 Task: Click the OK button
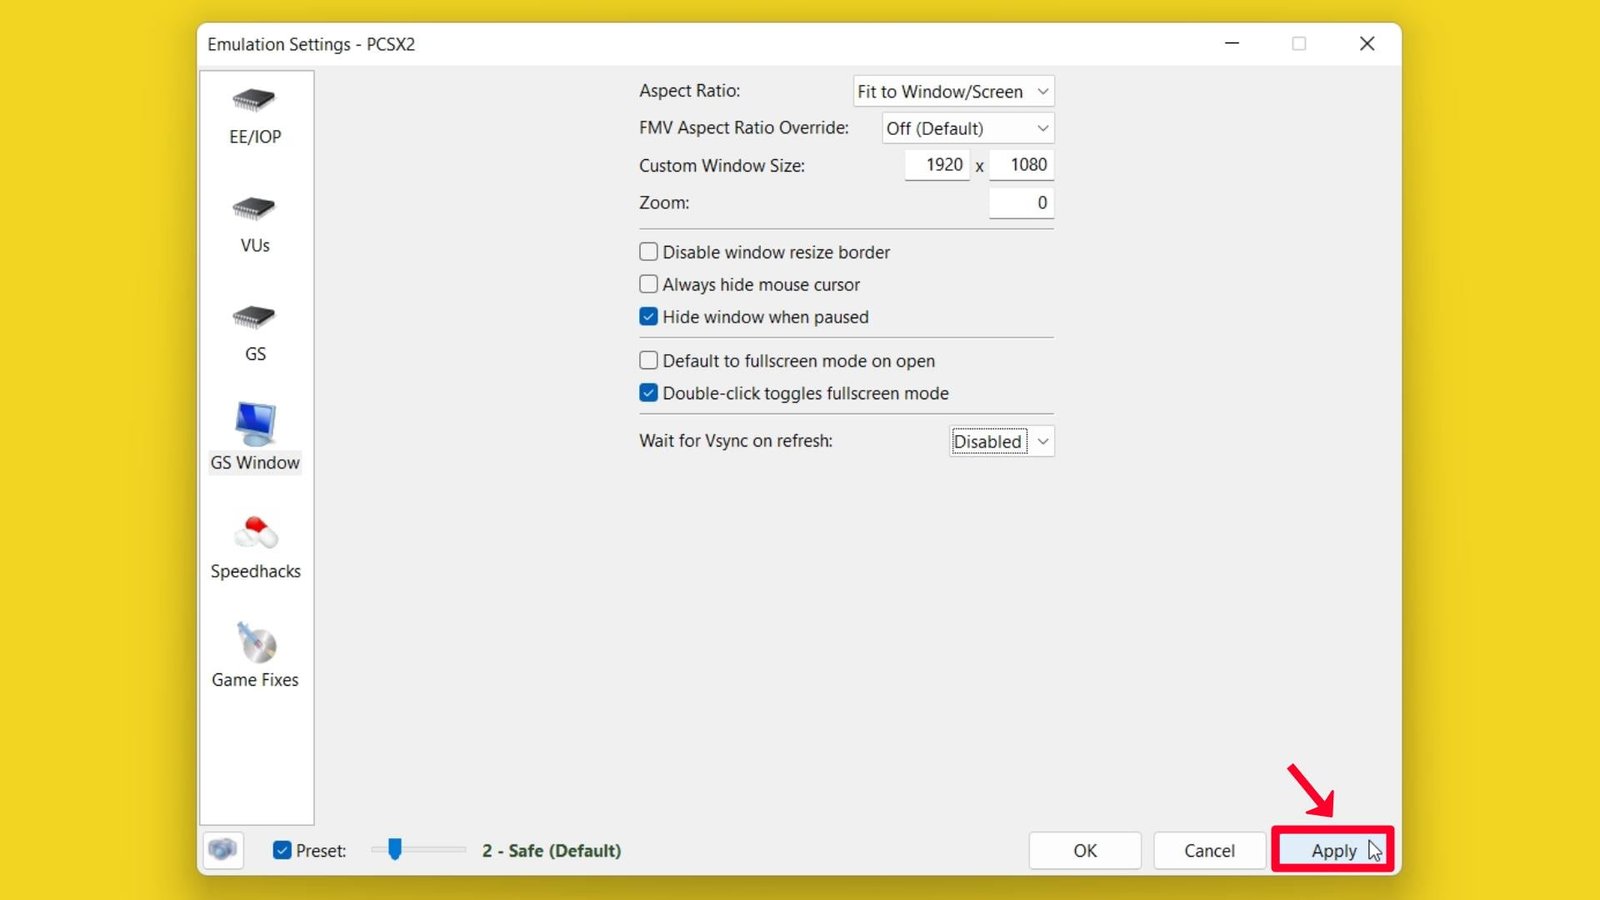tap(1085, 850)
